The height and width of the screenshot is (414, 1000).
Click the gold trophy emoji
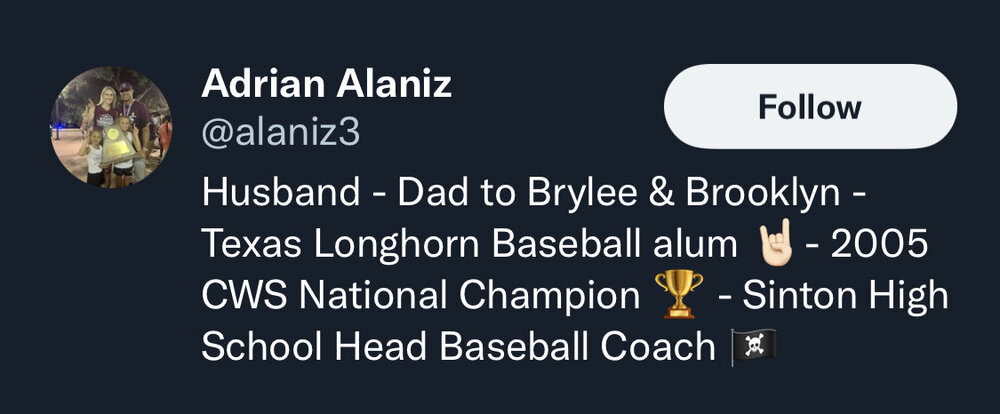coord(677,295)
